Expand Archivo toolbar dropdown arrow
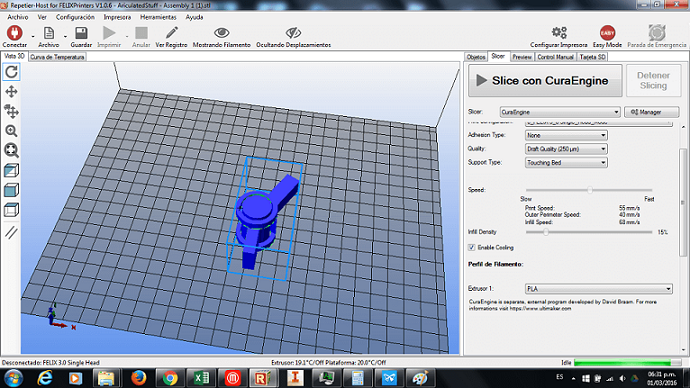The image size is (690, 388). 65,37
